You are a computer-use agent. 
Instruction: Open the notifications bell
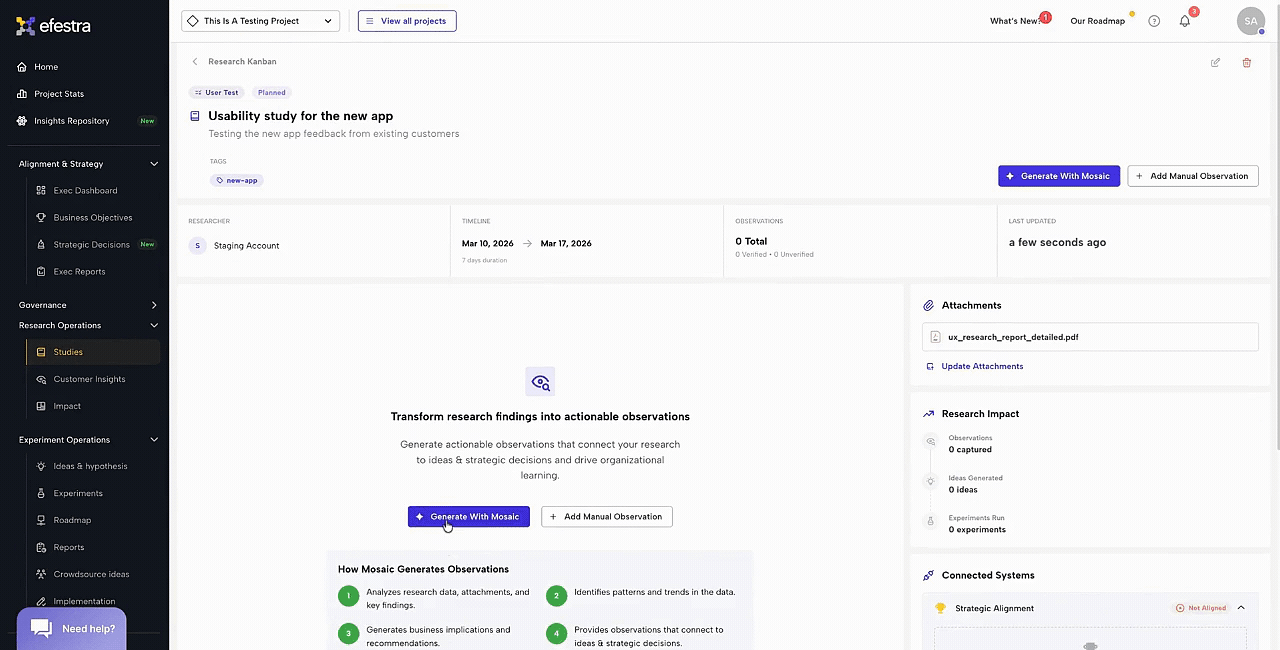coord(1185,21)
